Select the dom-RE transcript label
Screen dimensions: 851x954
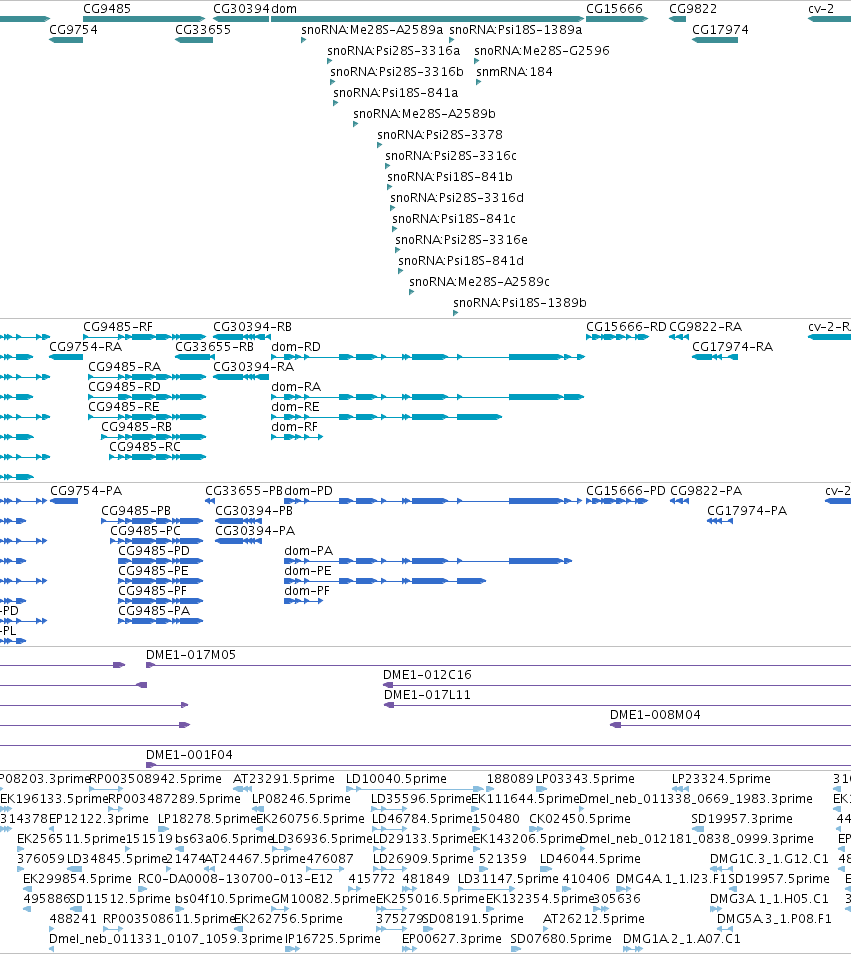coord(295,406)
